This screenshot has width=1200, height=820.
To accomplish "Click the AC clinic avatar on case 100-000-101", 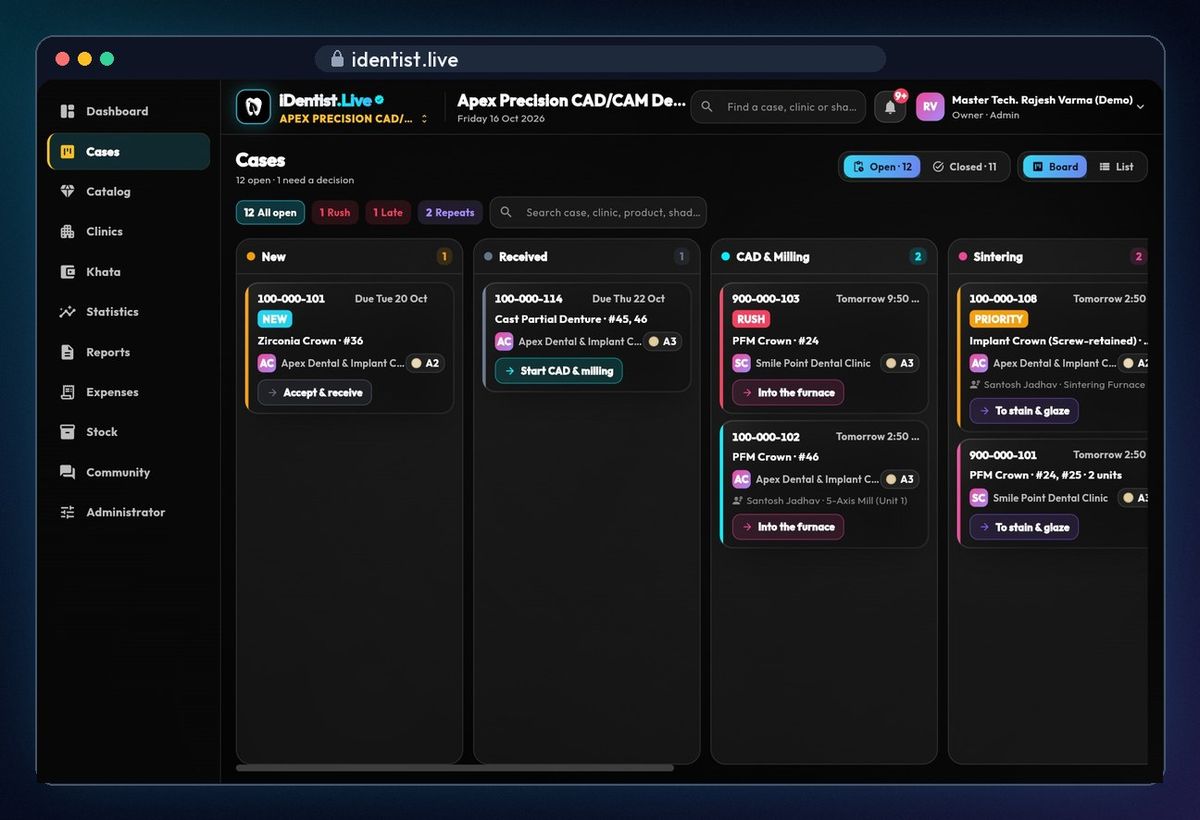I will 267,363.
